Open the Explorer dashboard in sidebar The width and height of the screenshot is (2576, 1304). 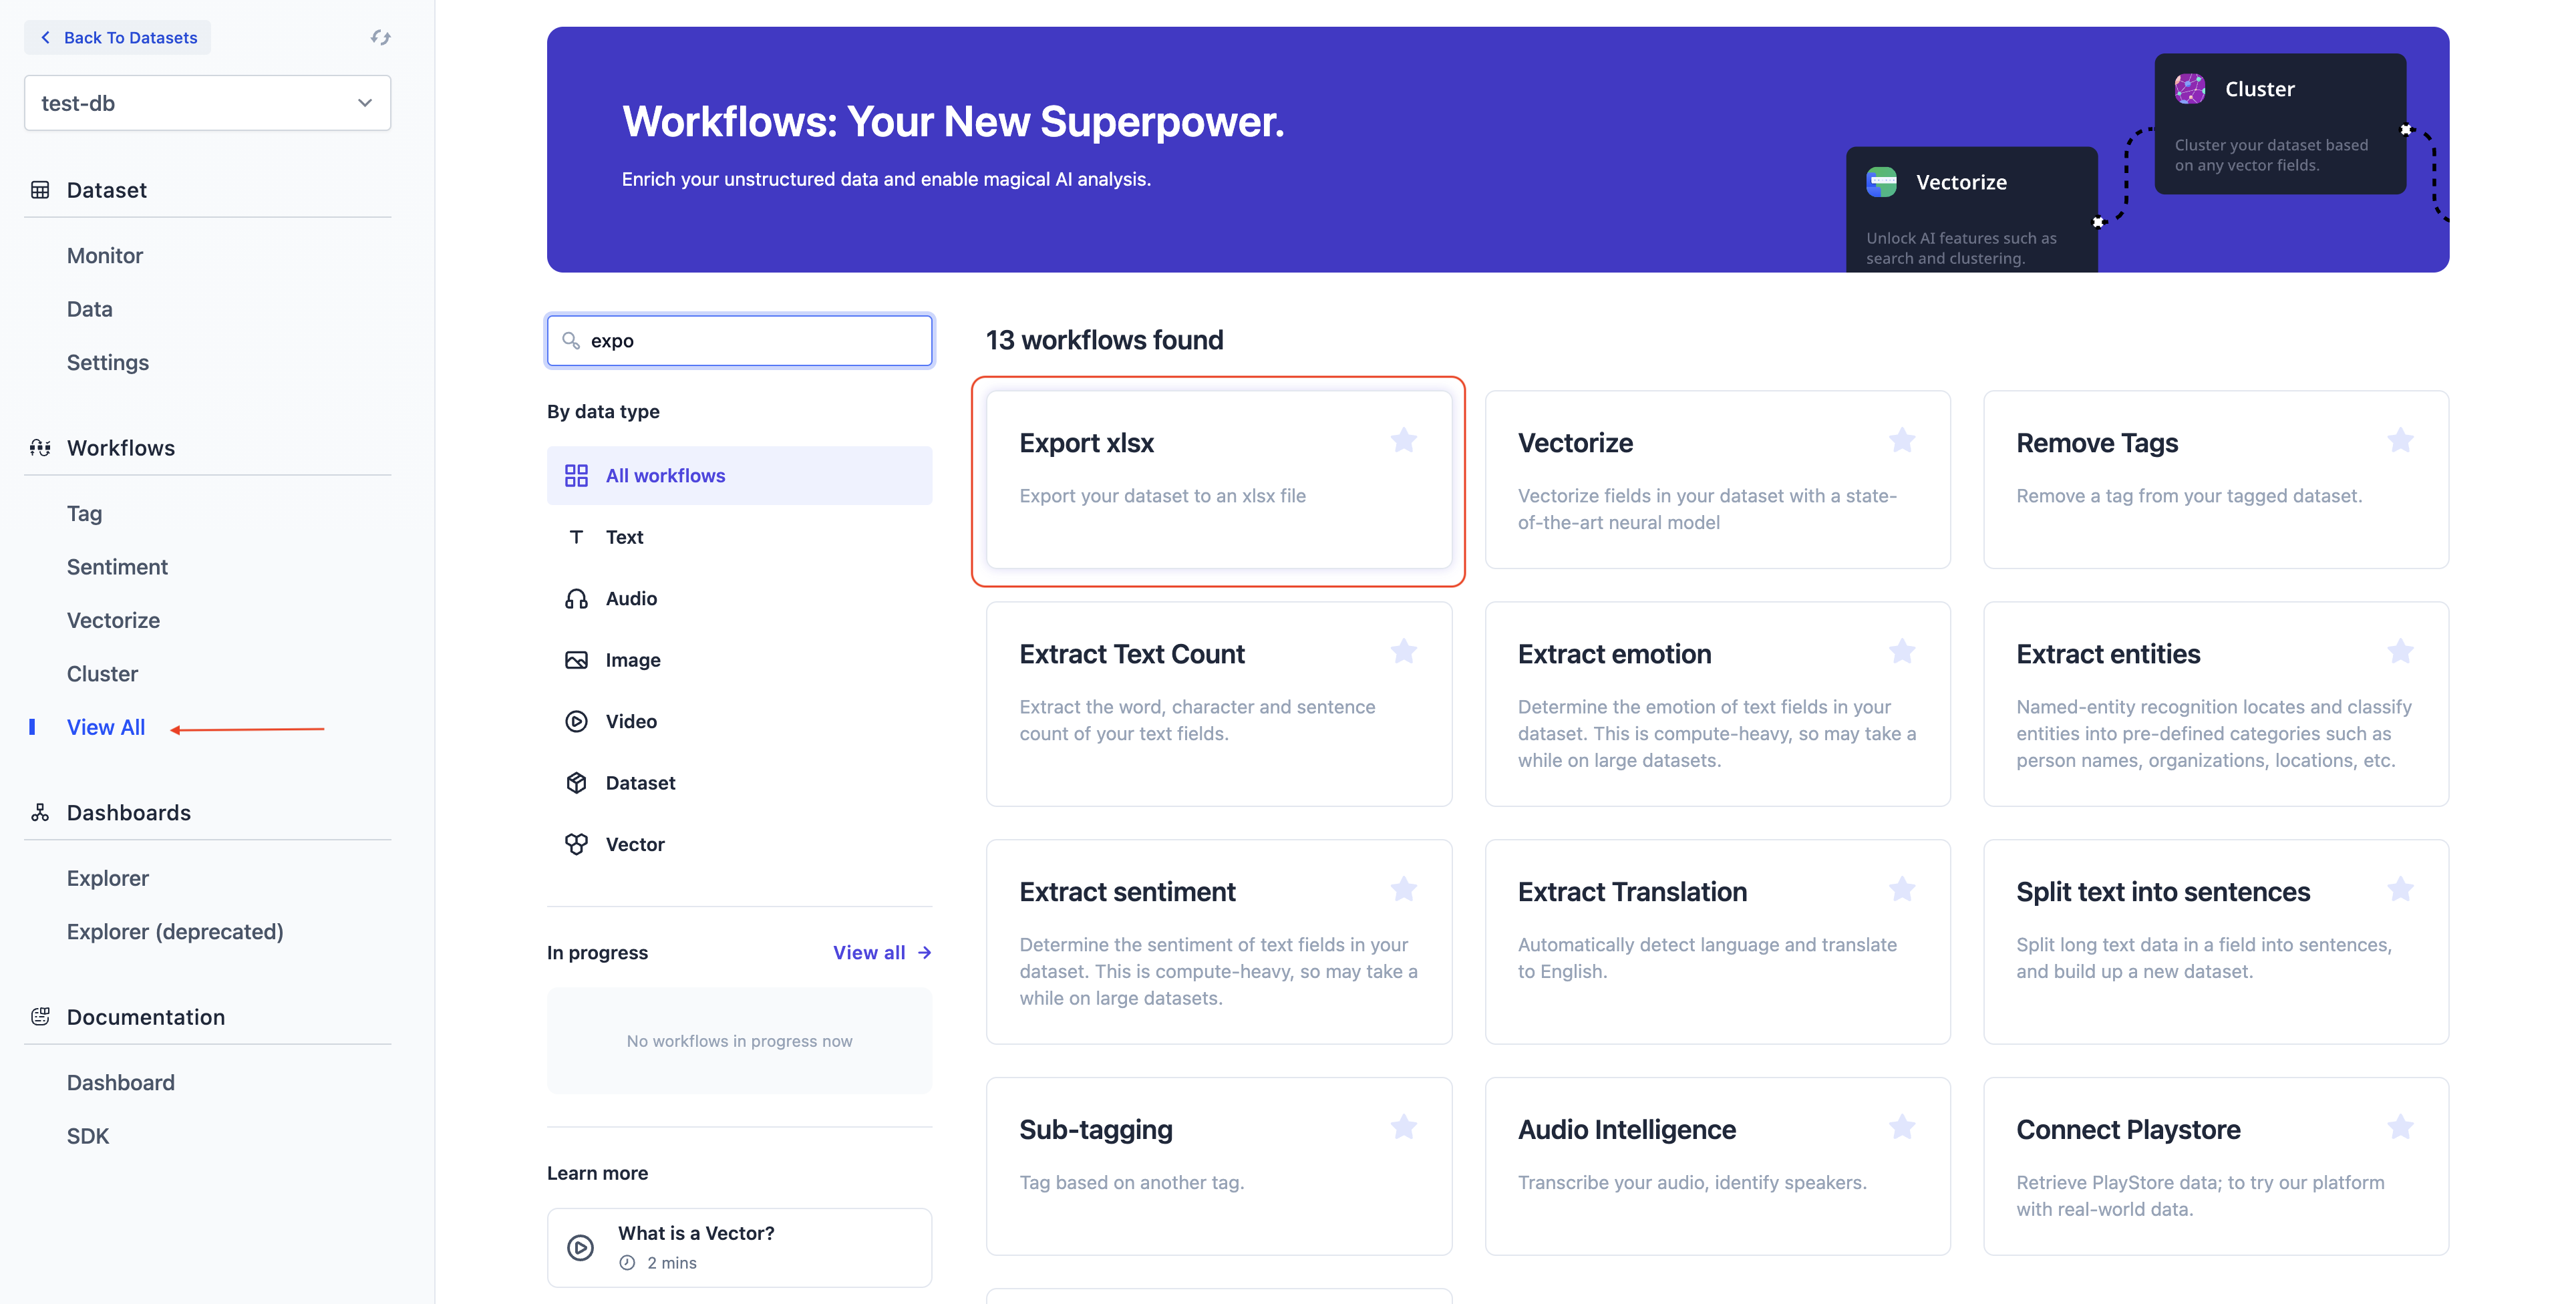tap(107, 878)
